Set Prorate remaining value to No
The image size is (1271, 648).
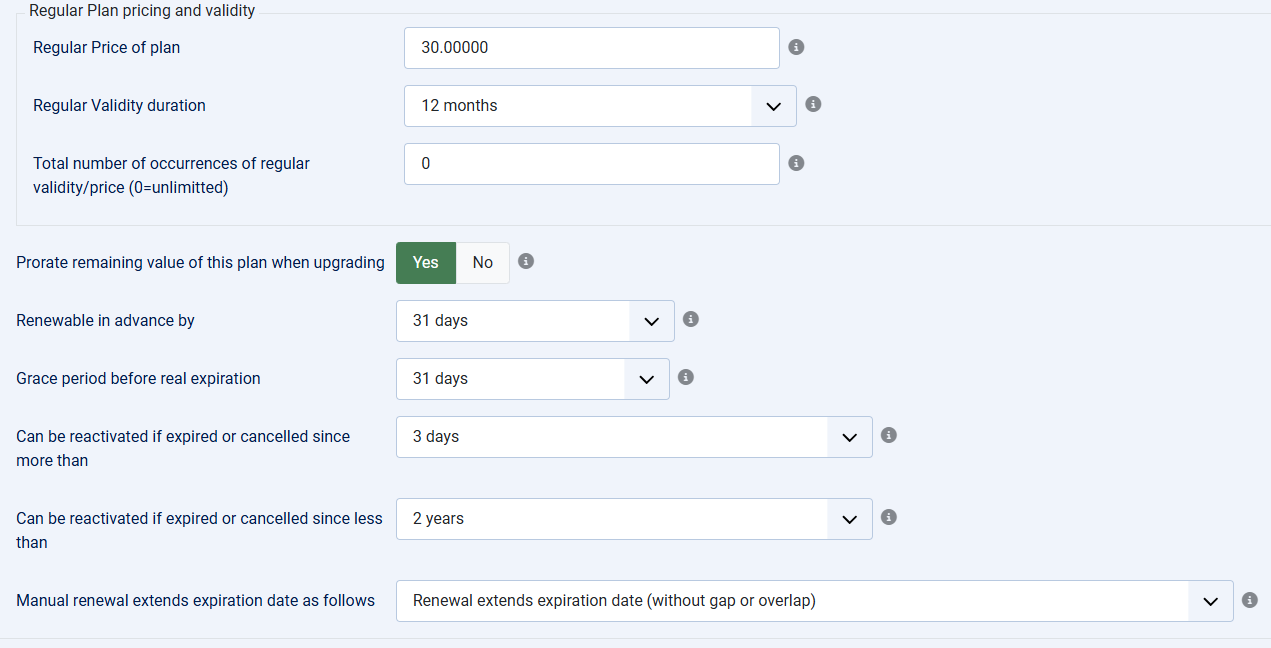483,262
